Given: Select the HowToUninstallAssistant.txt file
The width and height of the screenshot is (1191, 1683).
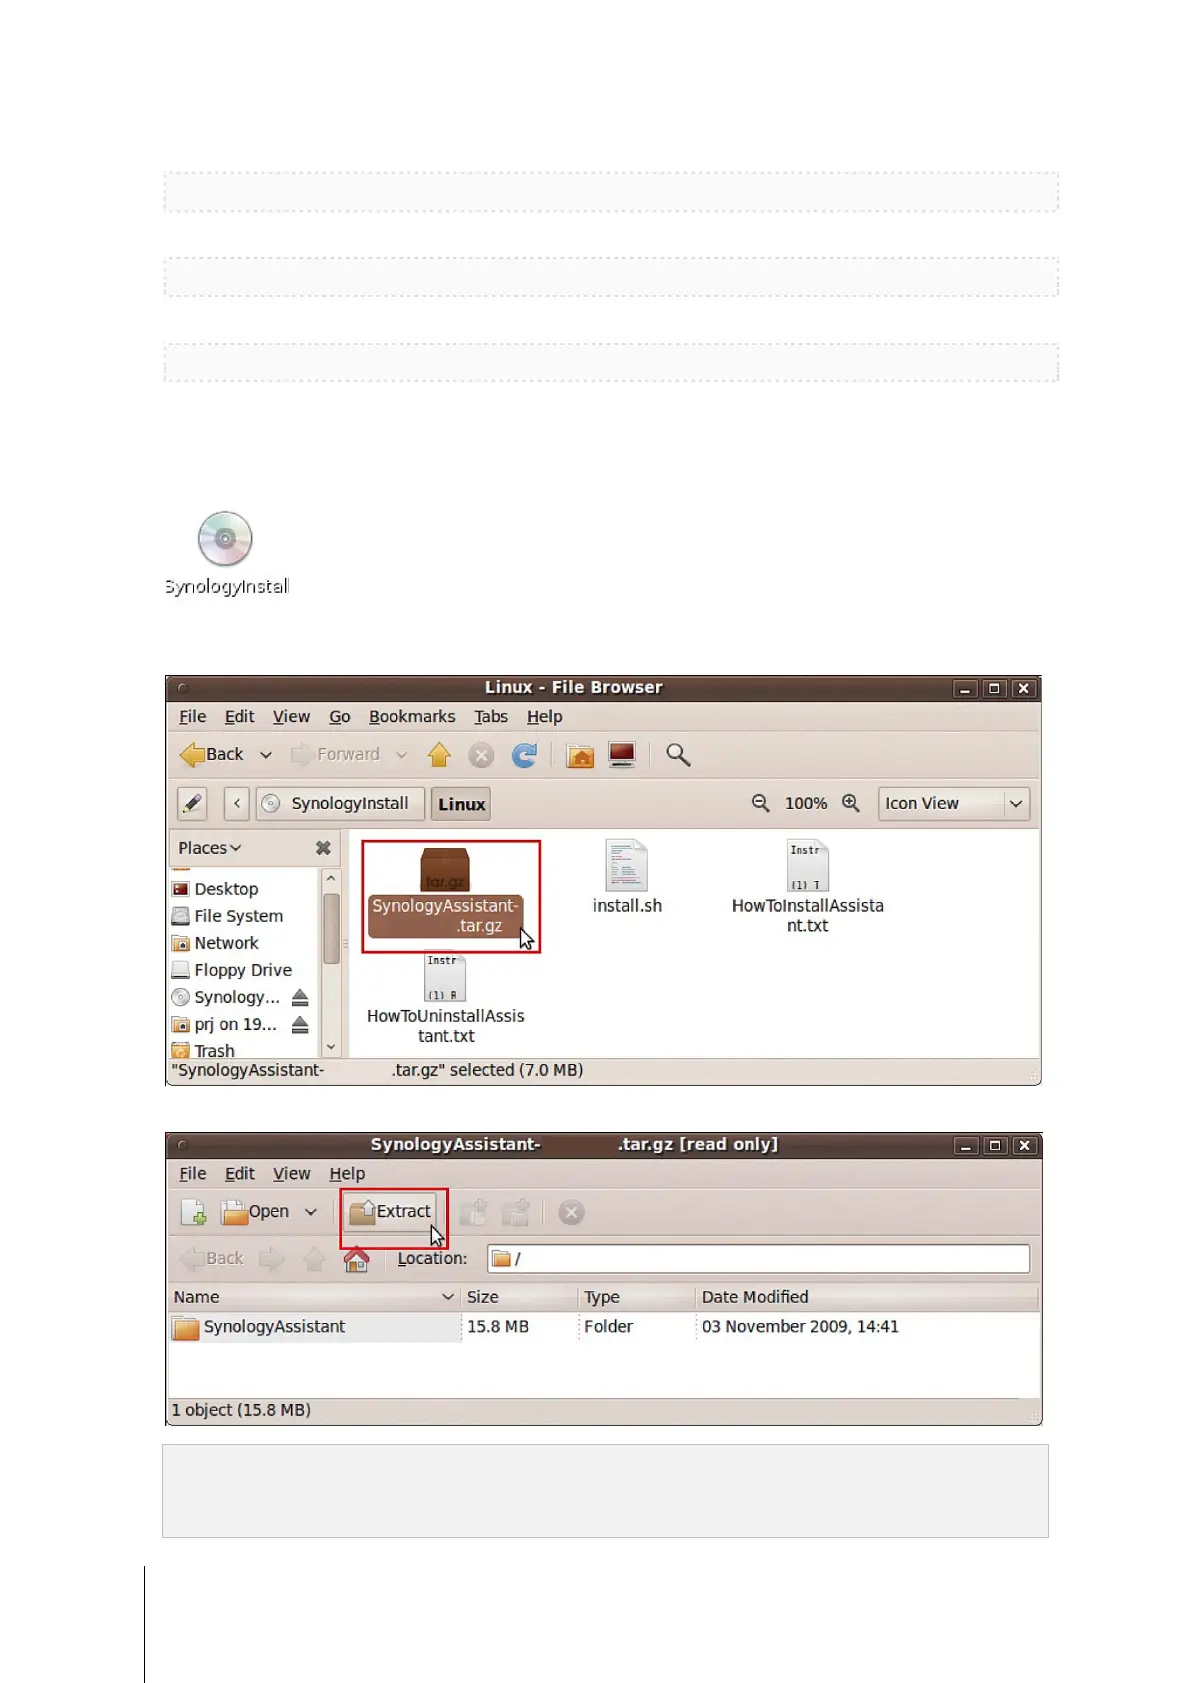Looking at the screenshot, I should click(x=446, y=998).
